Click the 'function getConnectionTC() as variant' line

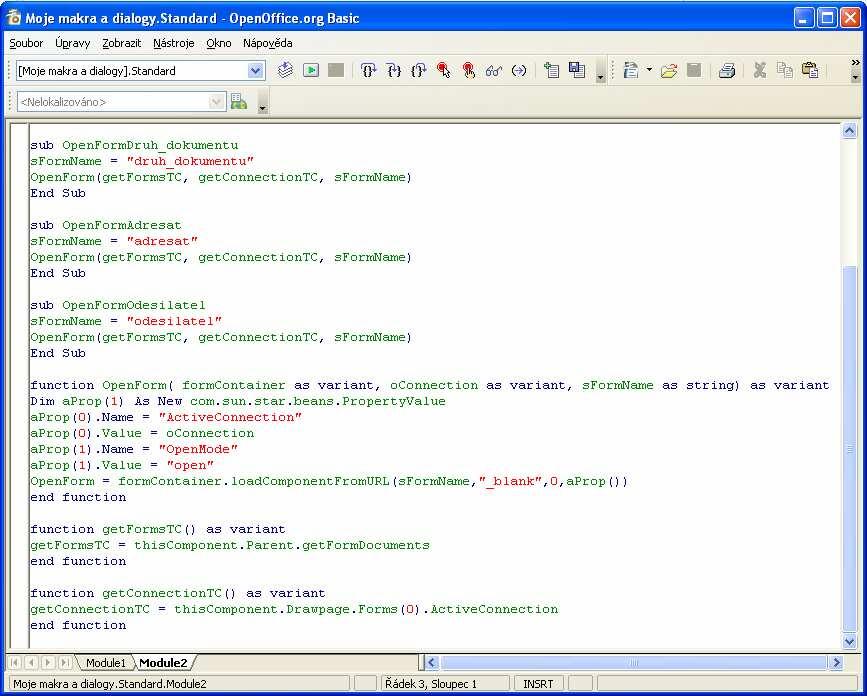(x=177, y=593)
